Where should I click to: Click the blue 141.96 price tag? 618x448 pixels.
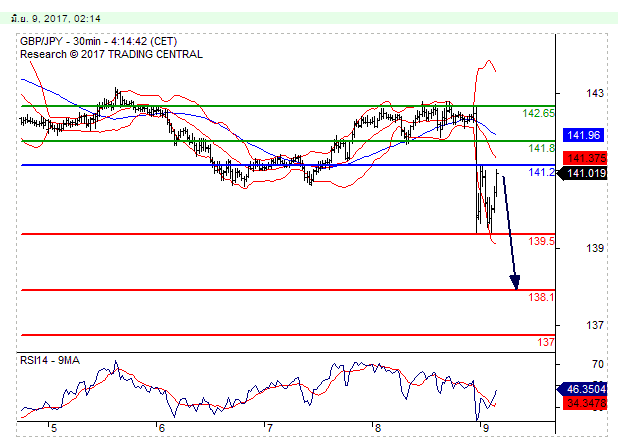(582, 135)
